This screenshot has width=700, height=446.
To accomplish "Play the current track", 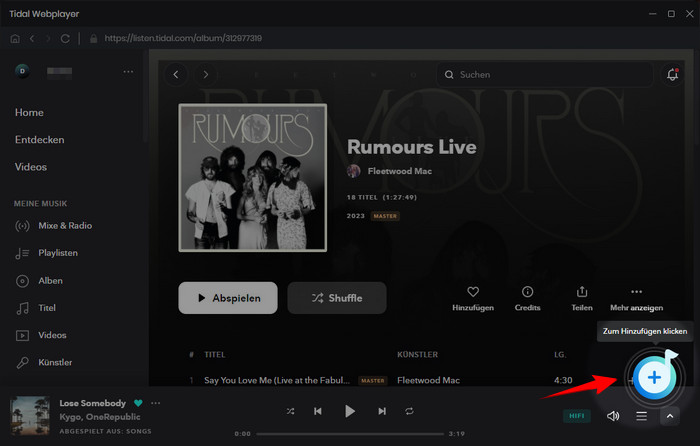I will (x=350, y=411).
